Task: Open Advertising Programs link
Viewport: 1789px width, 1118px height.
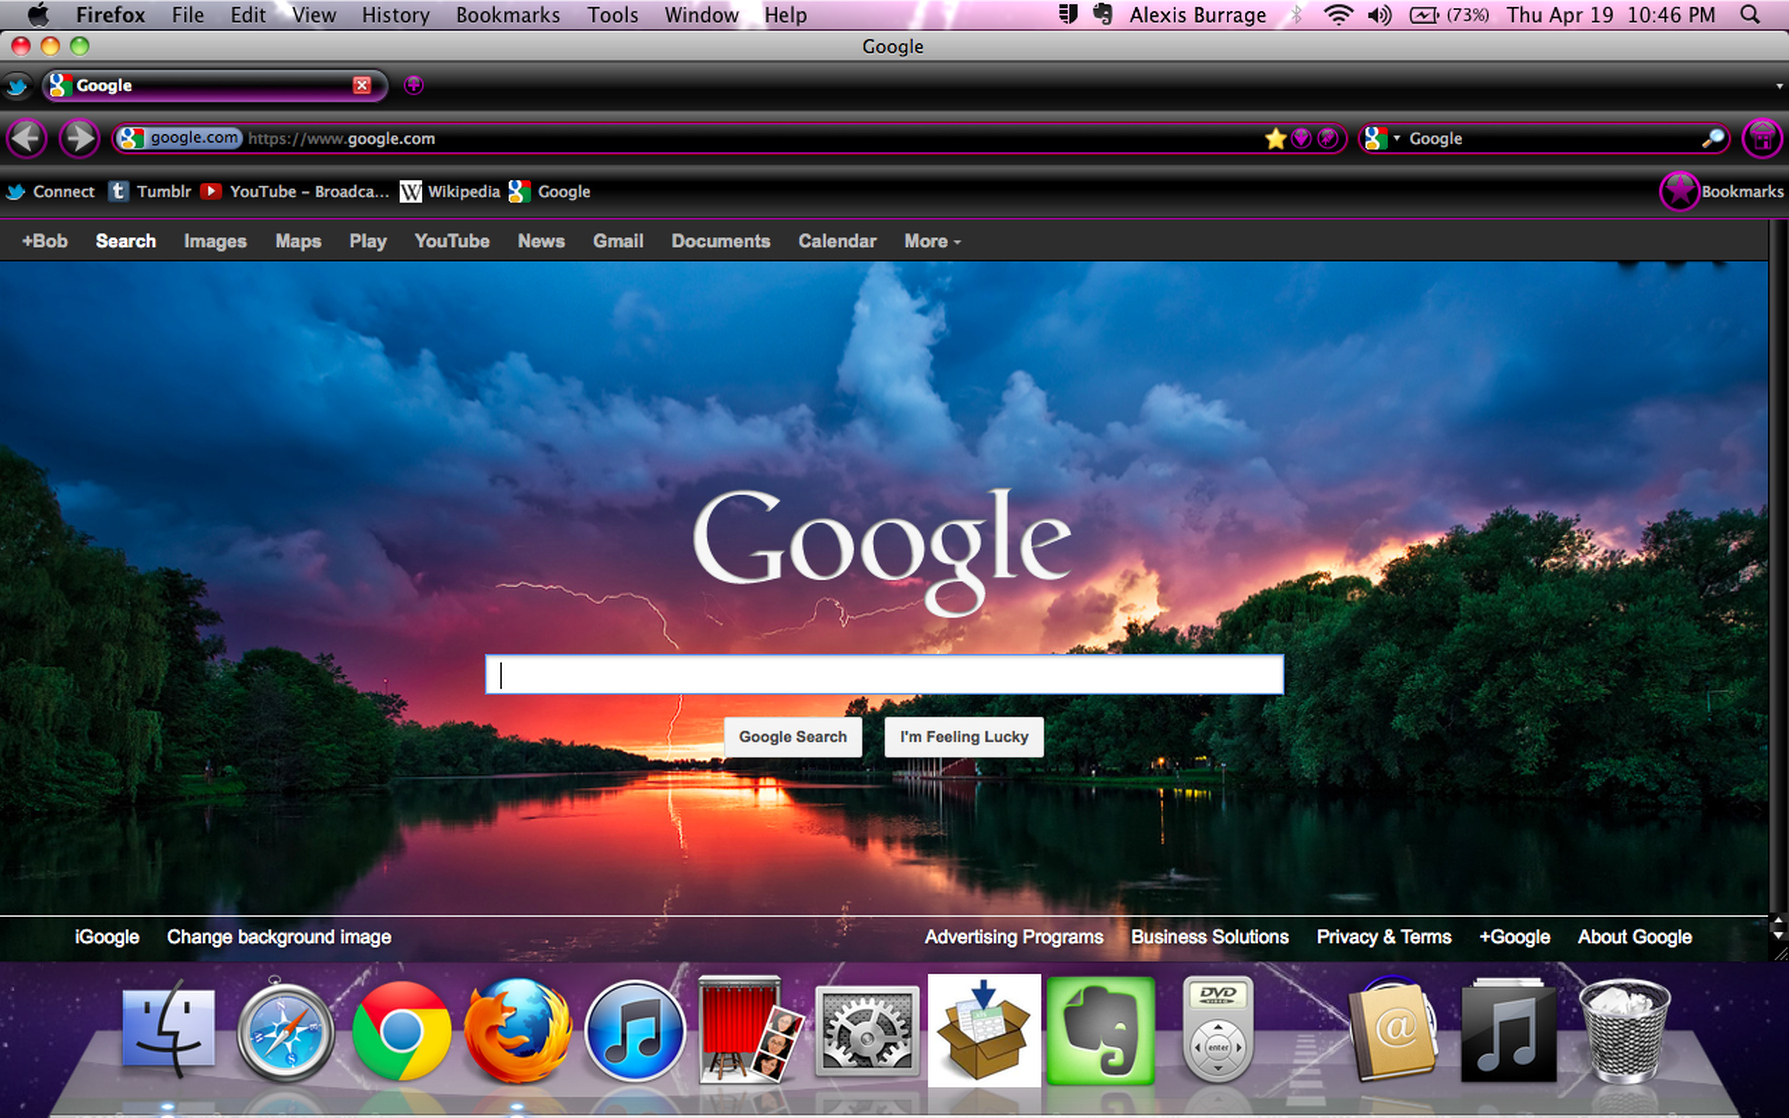Action: [1014, 937]
